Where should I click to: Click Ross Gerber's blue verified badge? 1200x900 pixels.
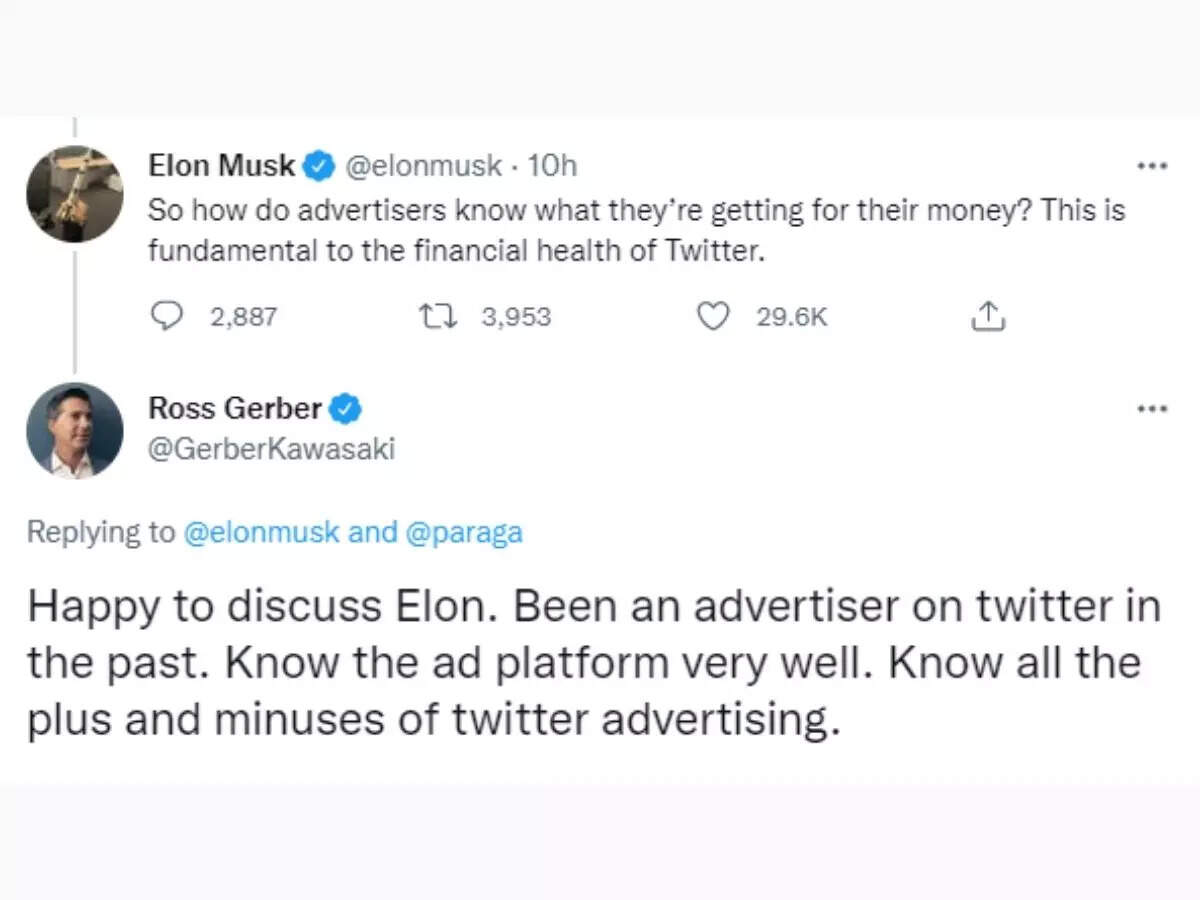pyautogui.click(x=346, y=408)
